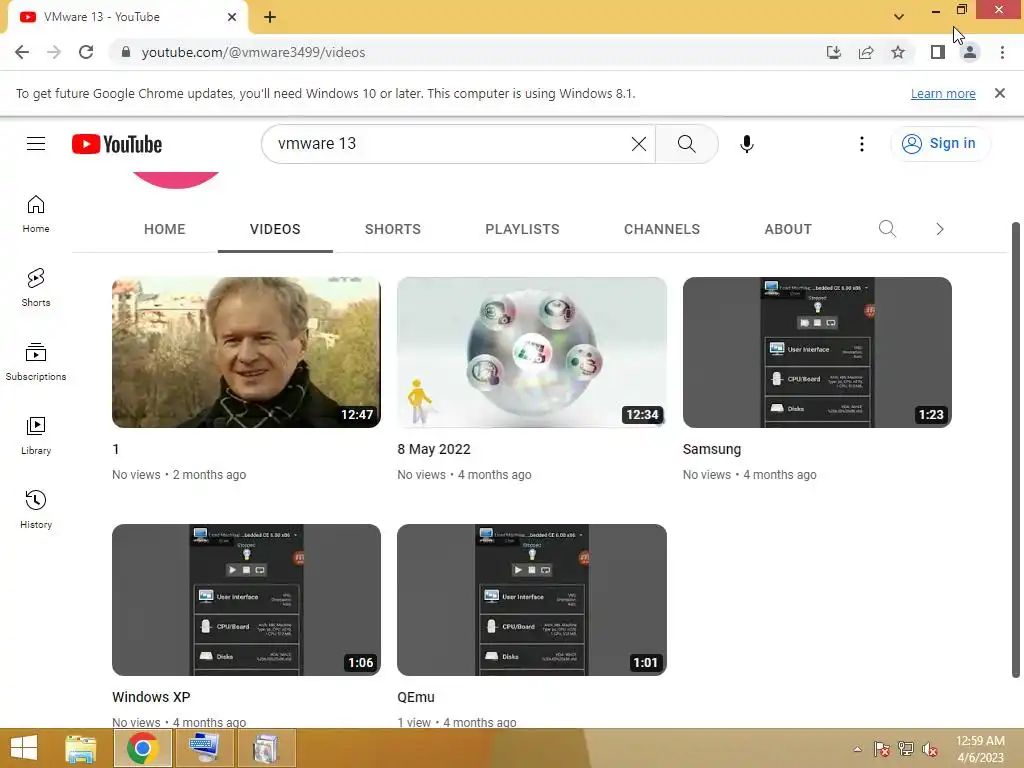The image size is (1024, 768).
Task: Open the CHANNELS tab
Action: click(x=662, y=229)
